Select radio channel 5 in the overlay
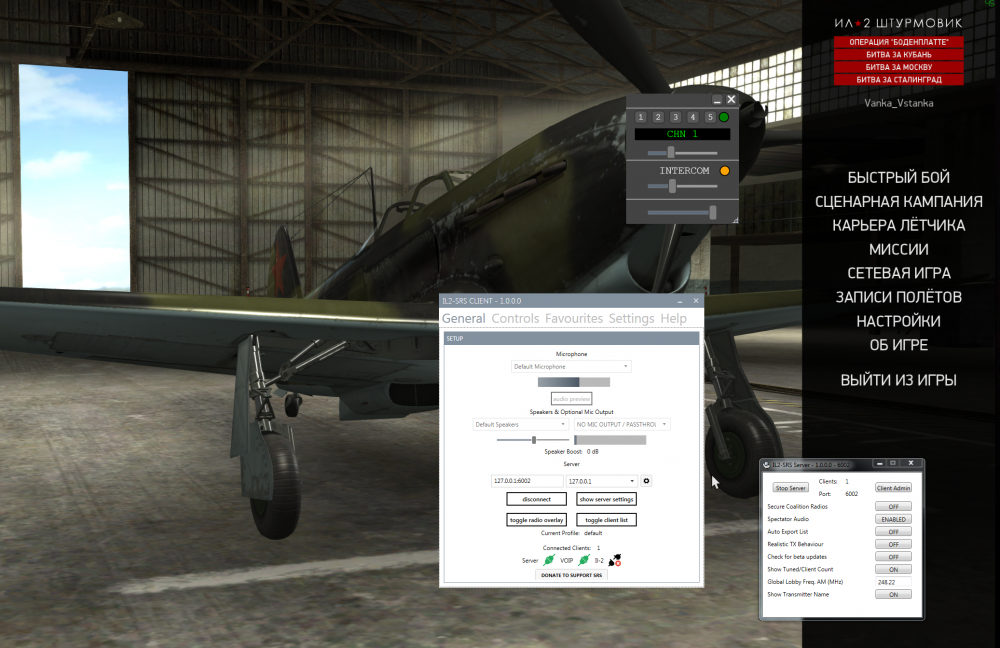This screenshot has height=648, width=1000. click(710, 117)
